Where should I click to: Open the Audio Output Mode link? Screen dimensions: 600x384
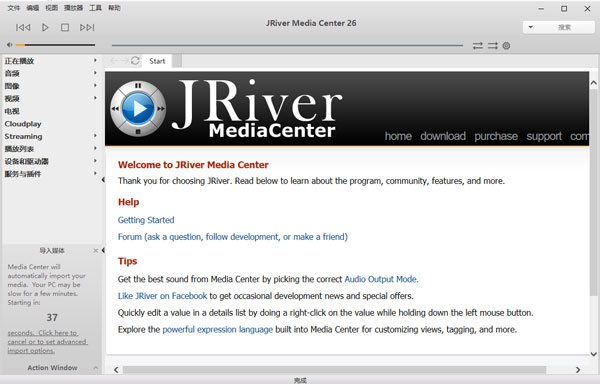382,279
